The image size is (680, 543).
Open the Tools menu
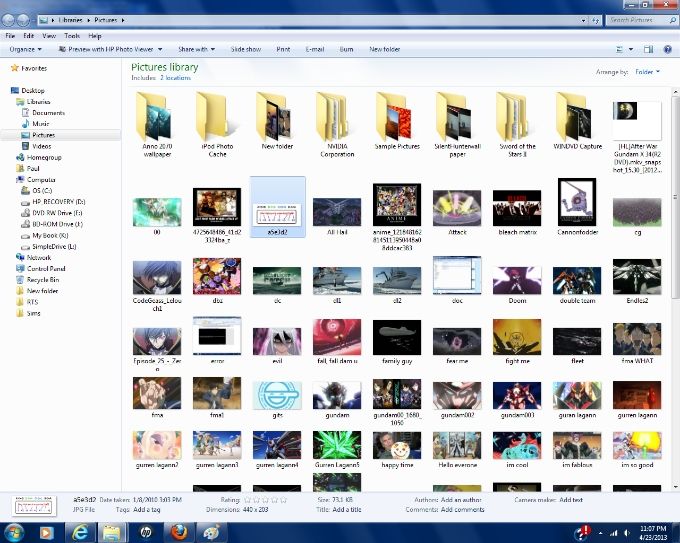72,36
